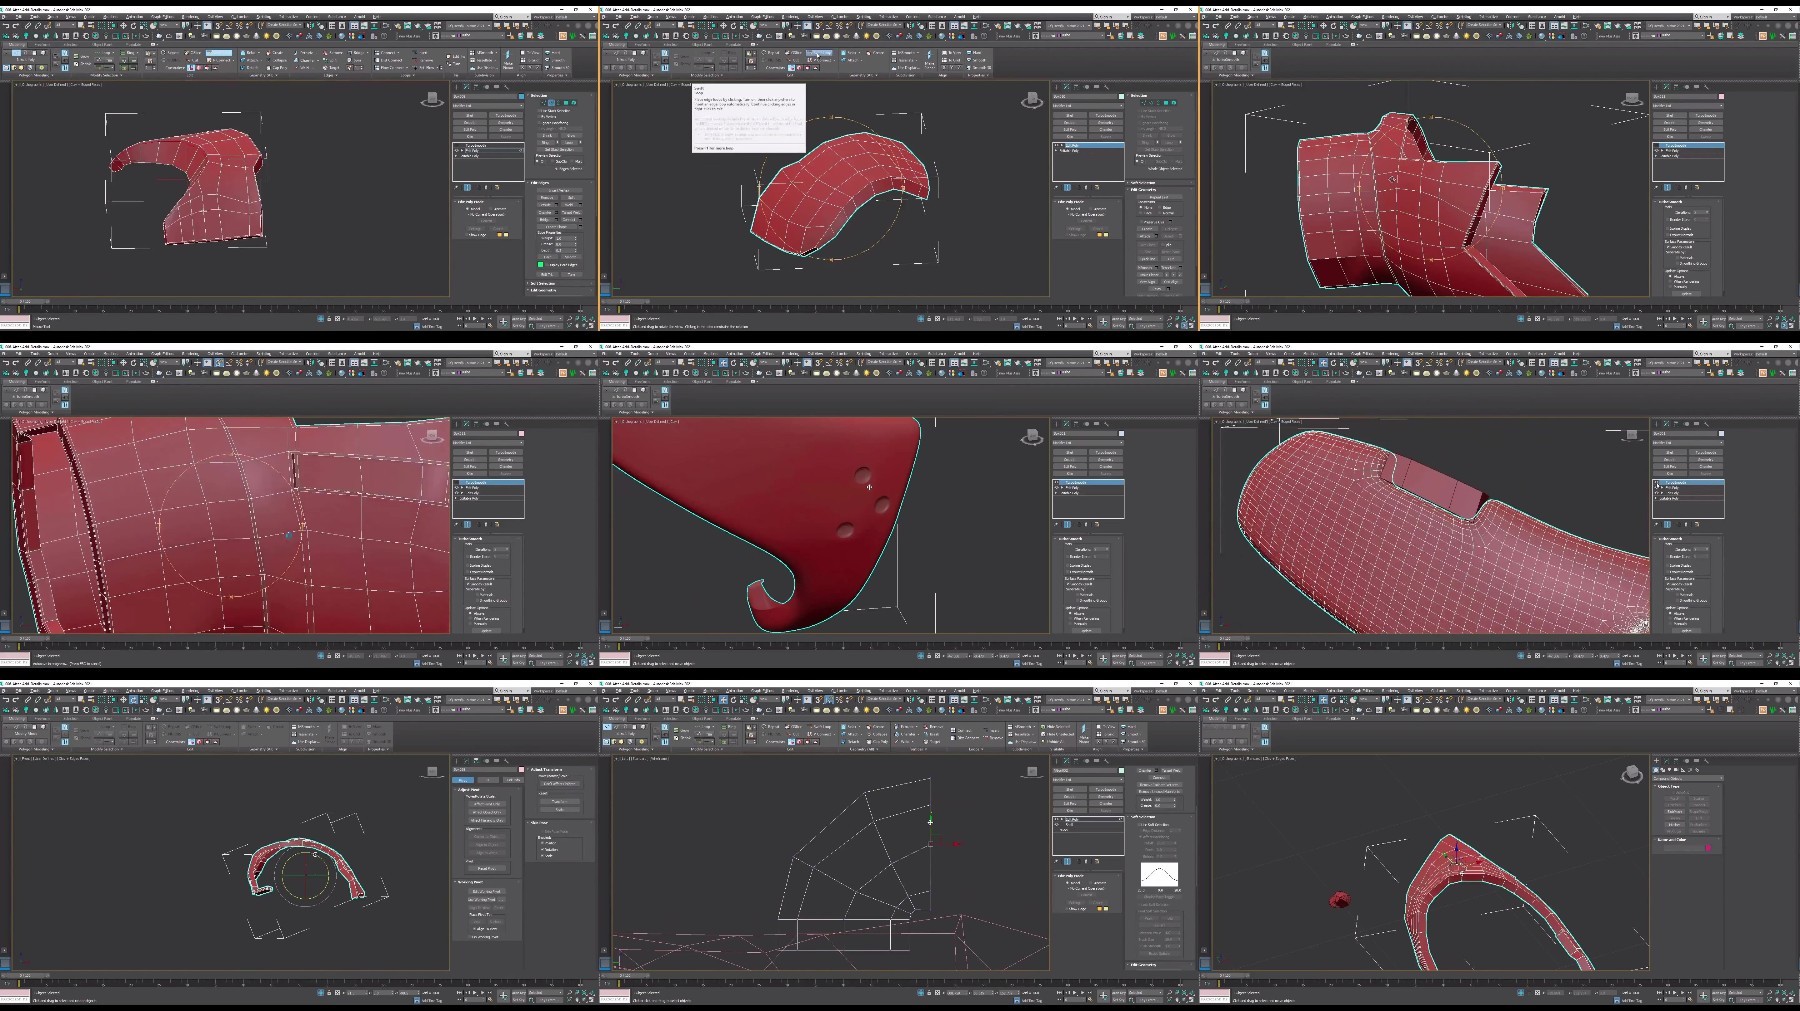Image resolution: width=1800 pixels, height=1011 pixels.
Task: Open Modify panel tab in hook-shaped mesh screenshot
Action: [x=466, y=87]
